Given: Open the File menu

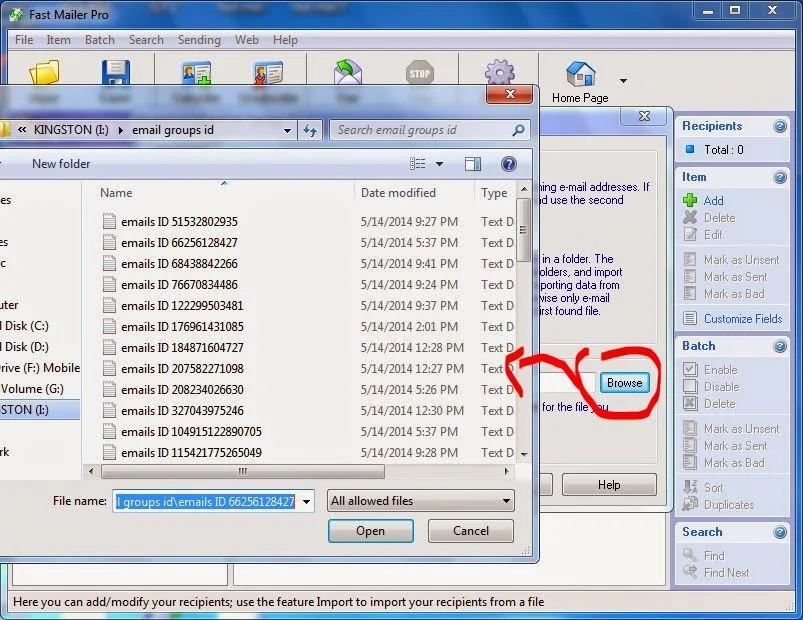Looking at the screenshot, I should point(24,40).
